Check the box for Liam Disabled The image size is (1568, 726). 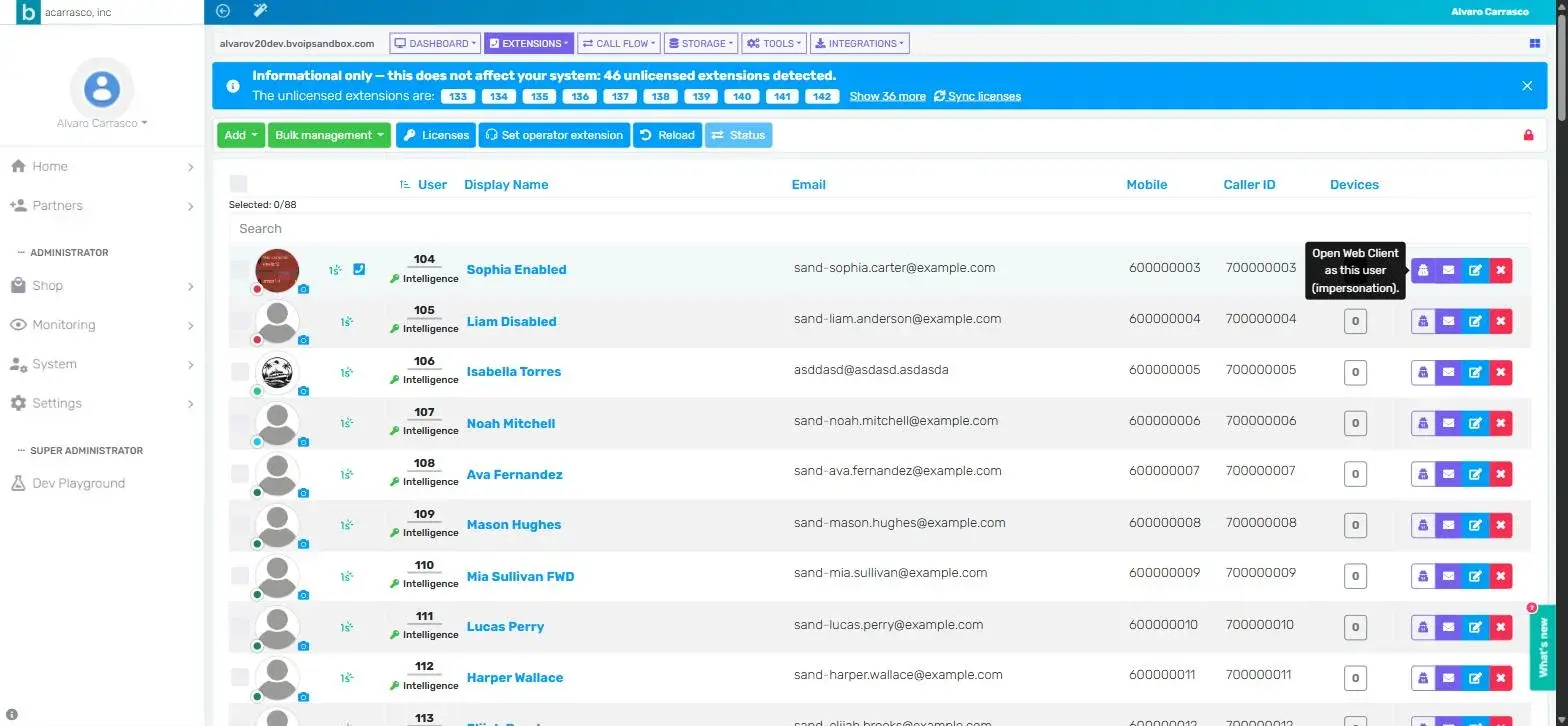coord(240,320)
